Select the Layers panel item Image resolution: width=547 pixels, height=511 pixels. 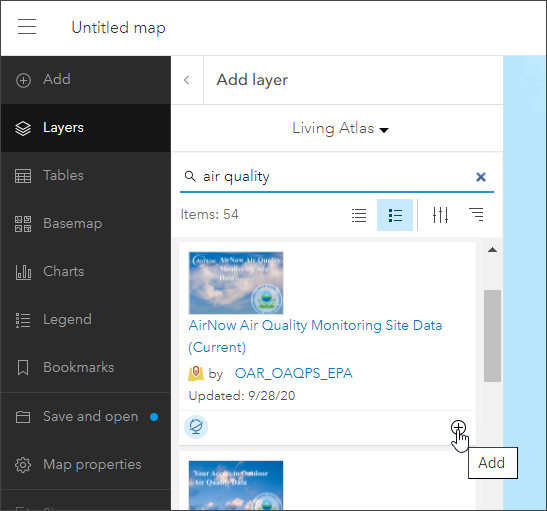point(85,128)
